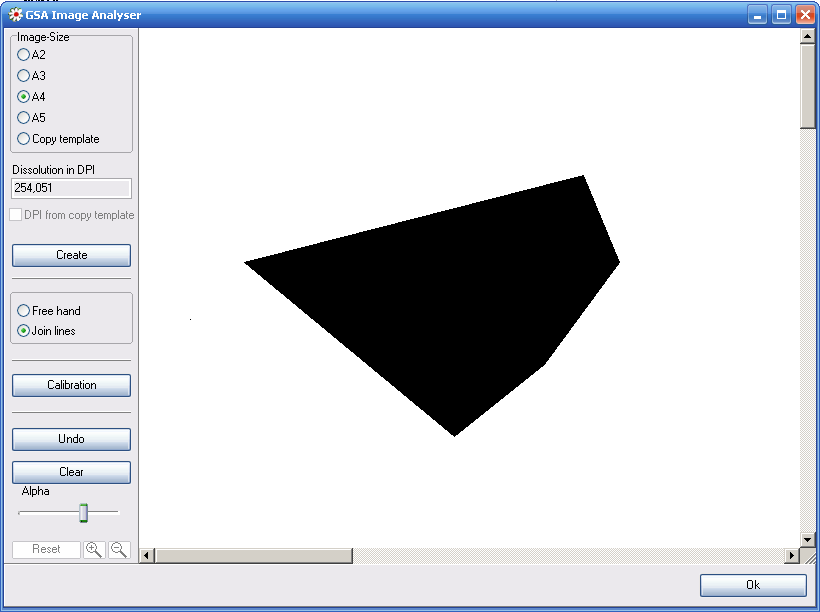The image size is (820, 612).
Task: Click the horizontal scrollbar right arrow
Action: click(x=792, y=556)
